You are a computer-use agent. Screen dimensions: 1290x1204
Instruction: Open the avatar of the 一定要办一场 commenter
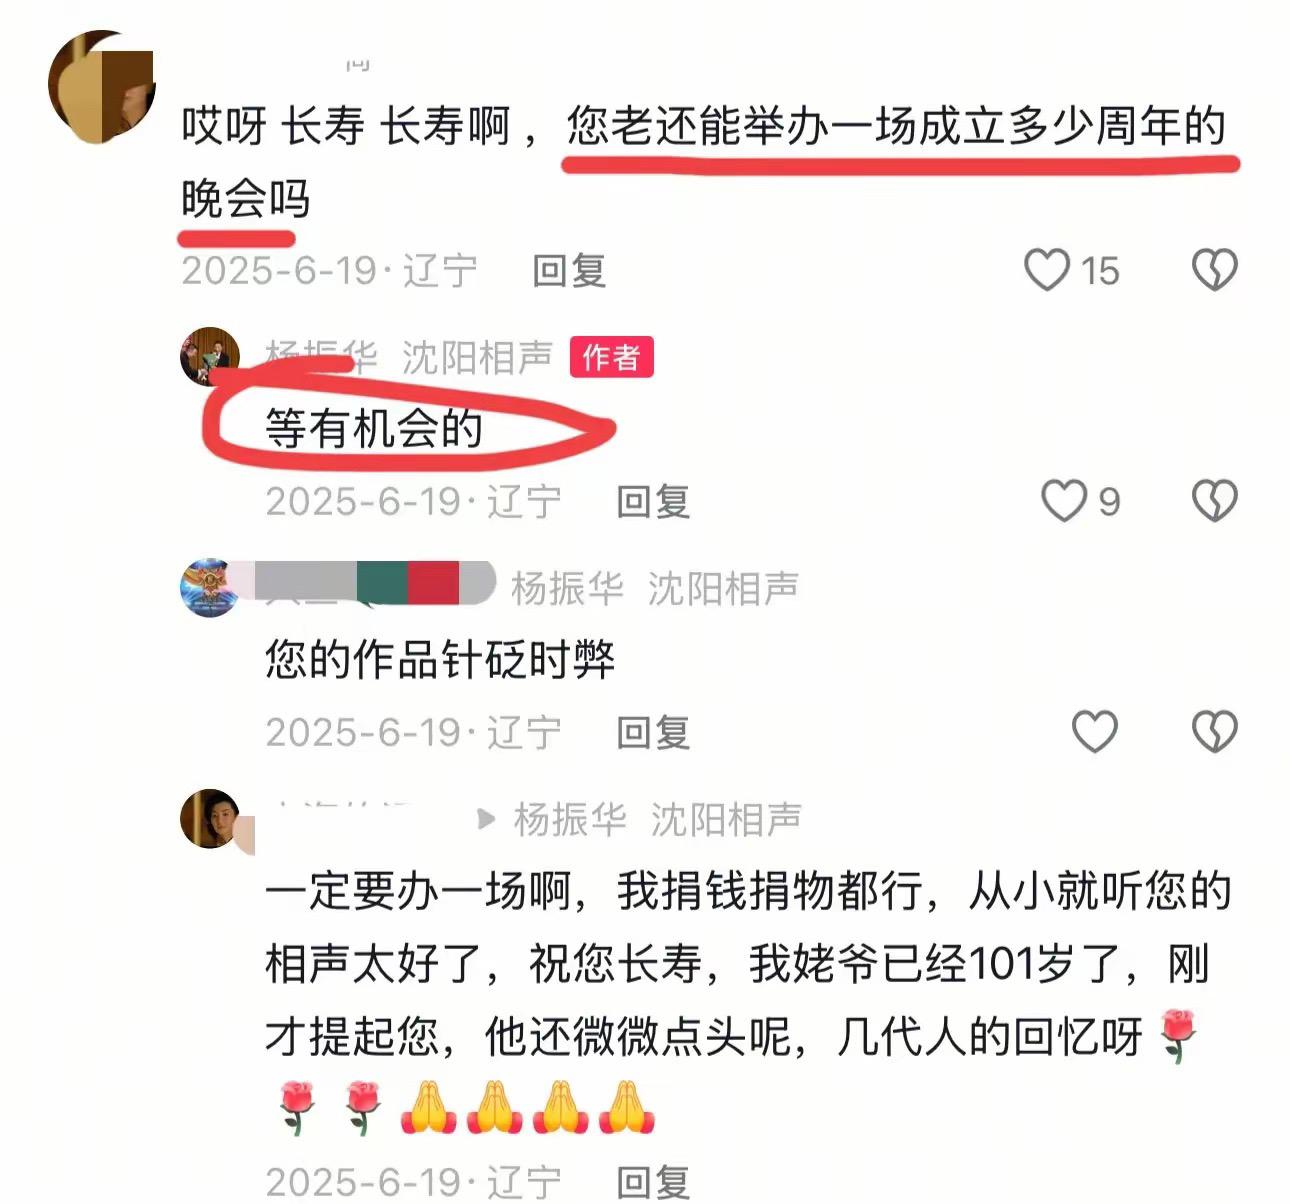click(210, 818)
